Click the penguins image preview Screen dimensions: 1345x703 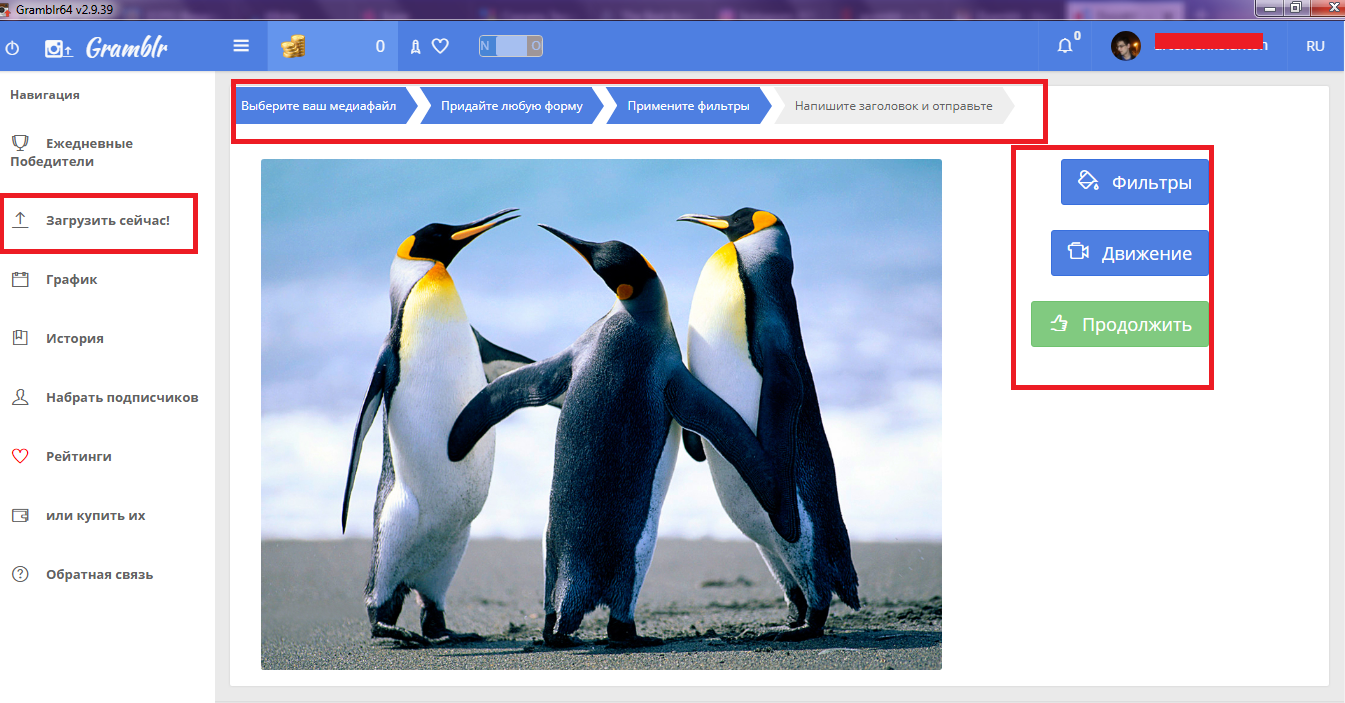(601, 414)
